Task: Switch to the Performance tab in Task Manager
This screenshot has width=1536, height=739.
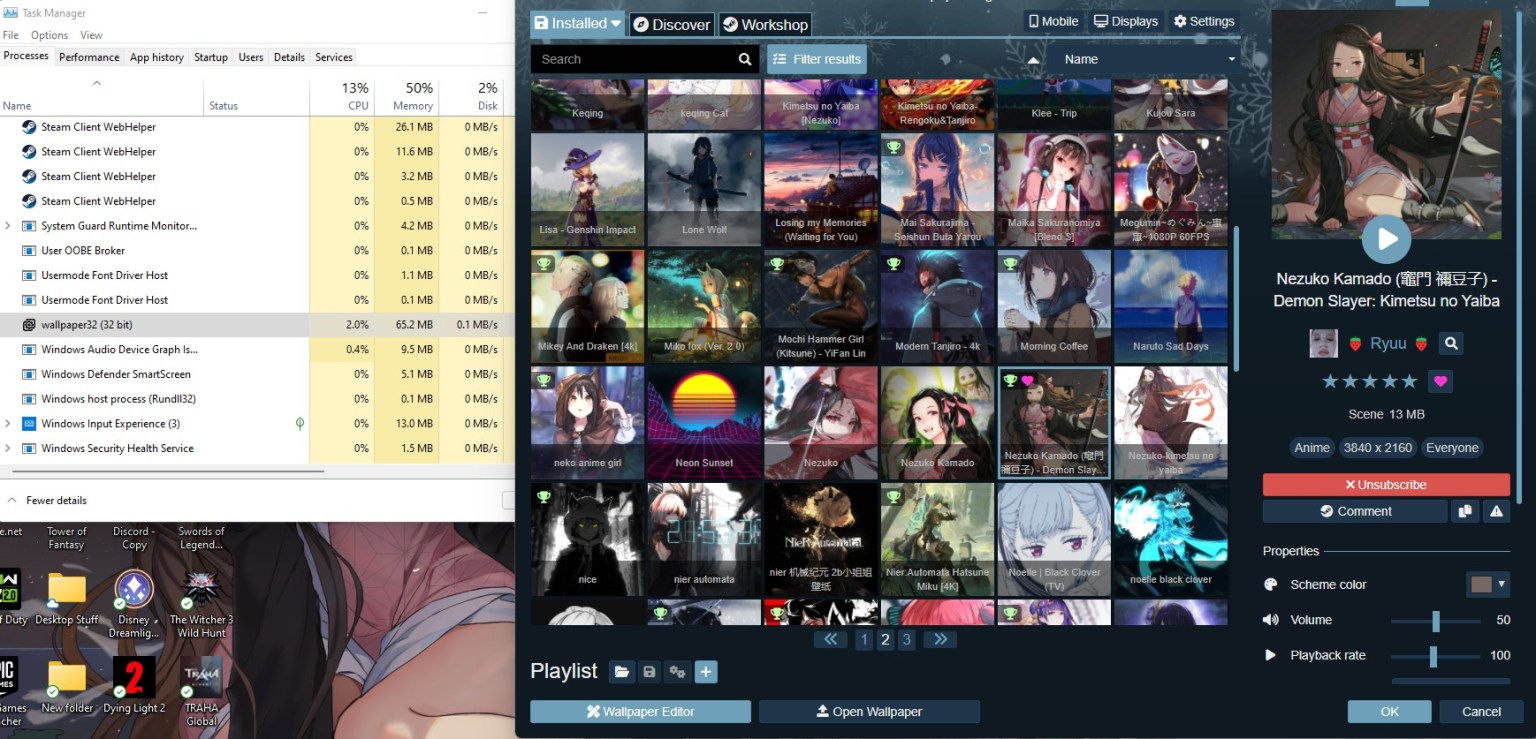Action: 89,57
